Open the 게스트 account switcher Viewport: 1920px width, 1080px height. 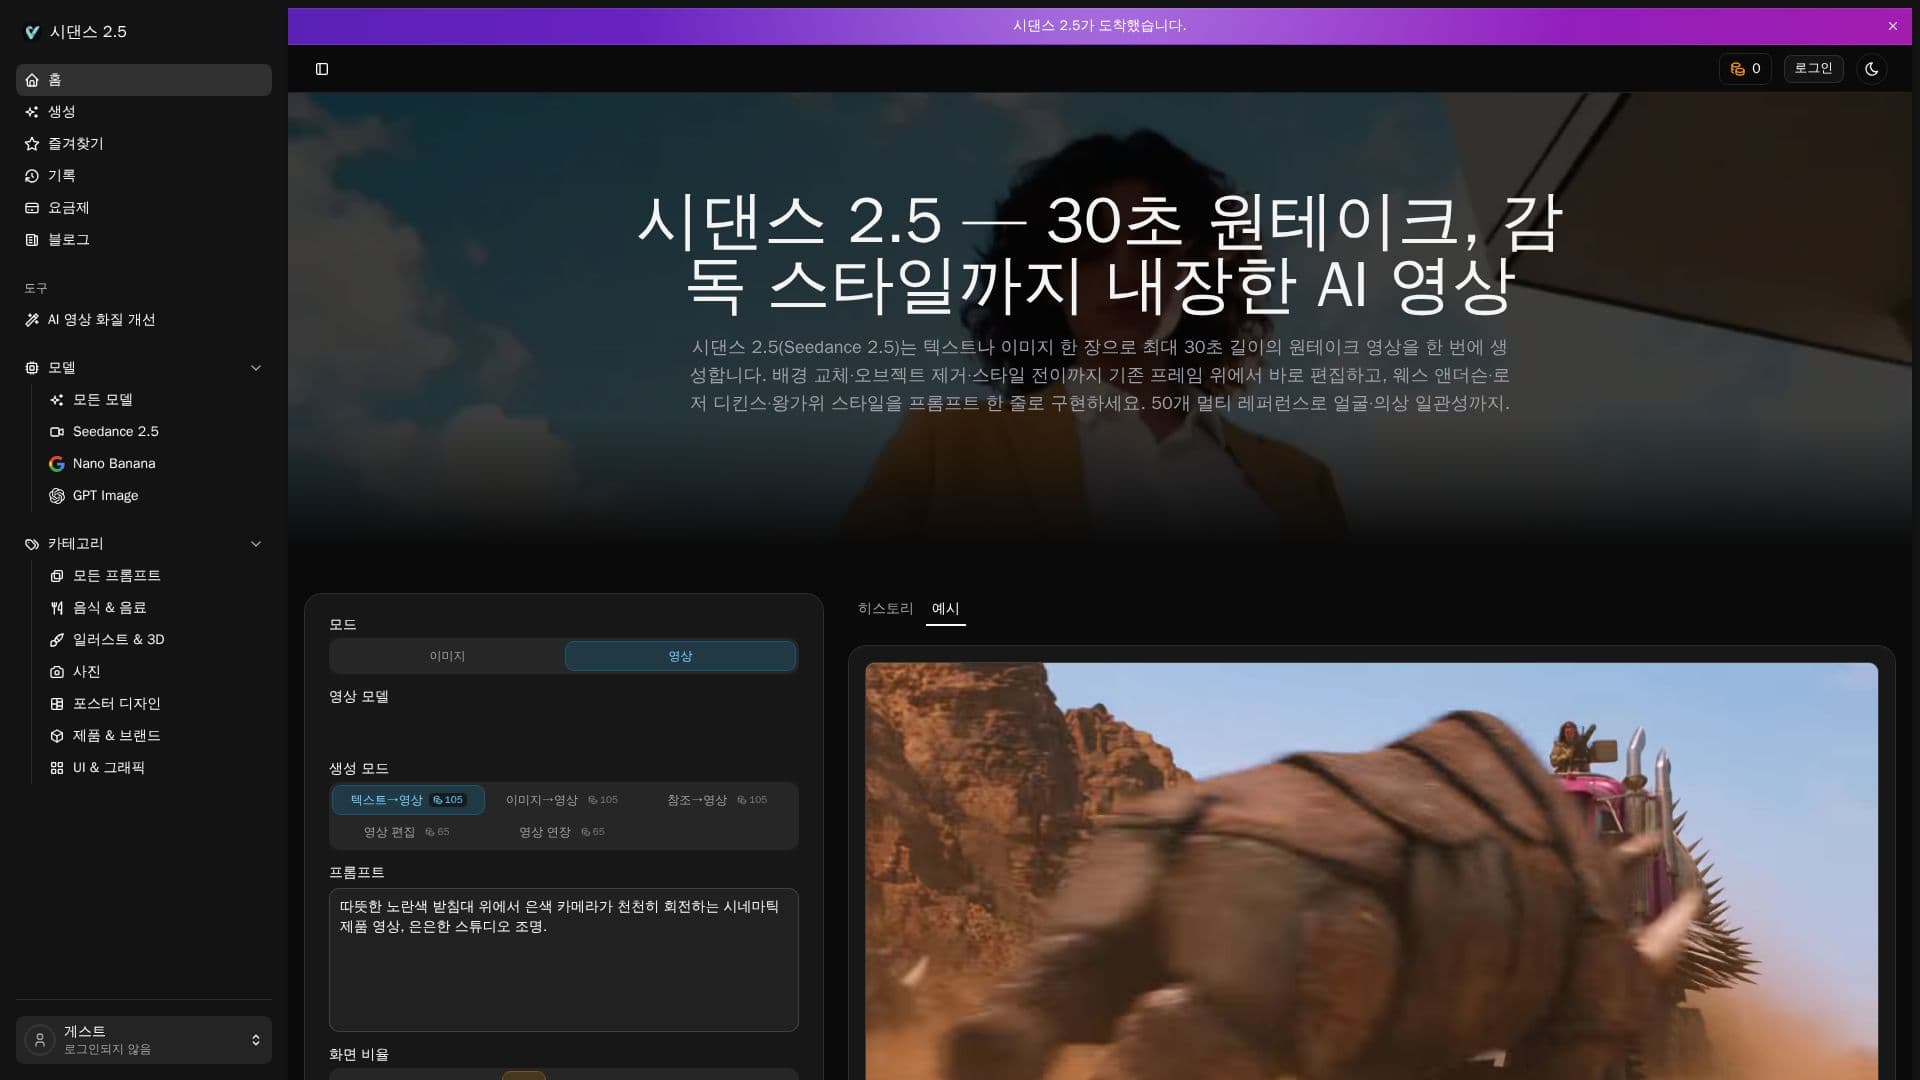click(x=144, y=1040)
